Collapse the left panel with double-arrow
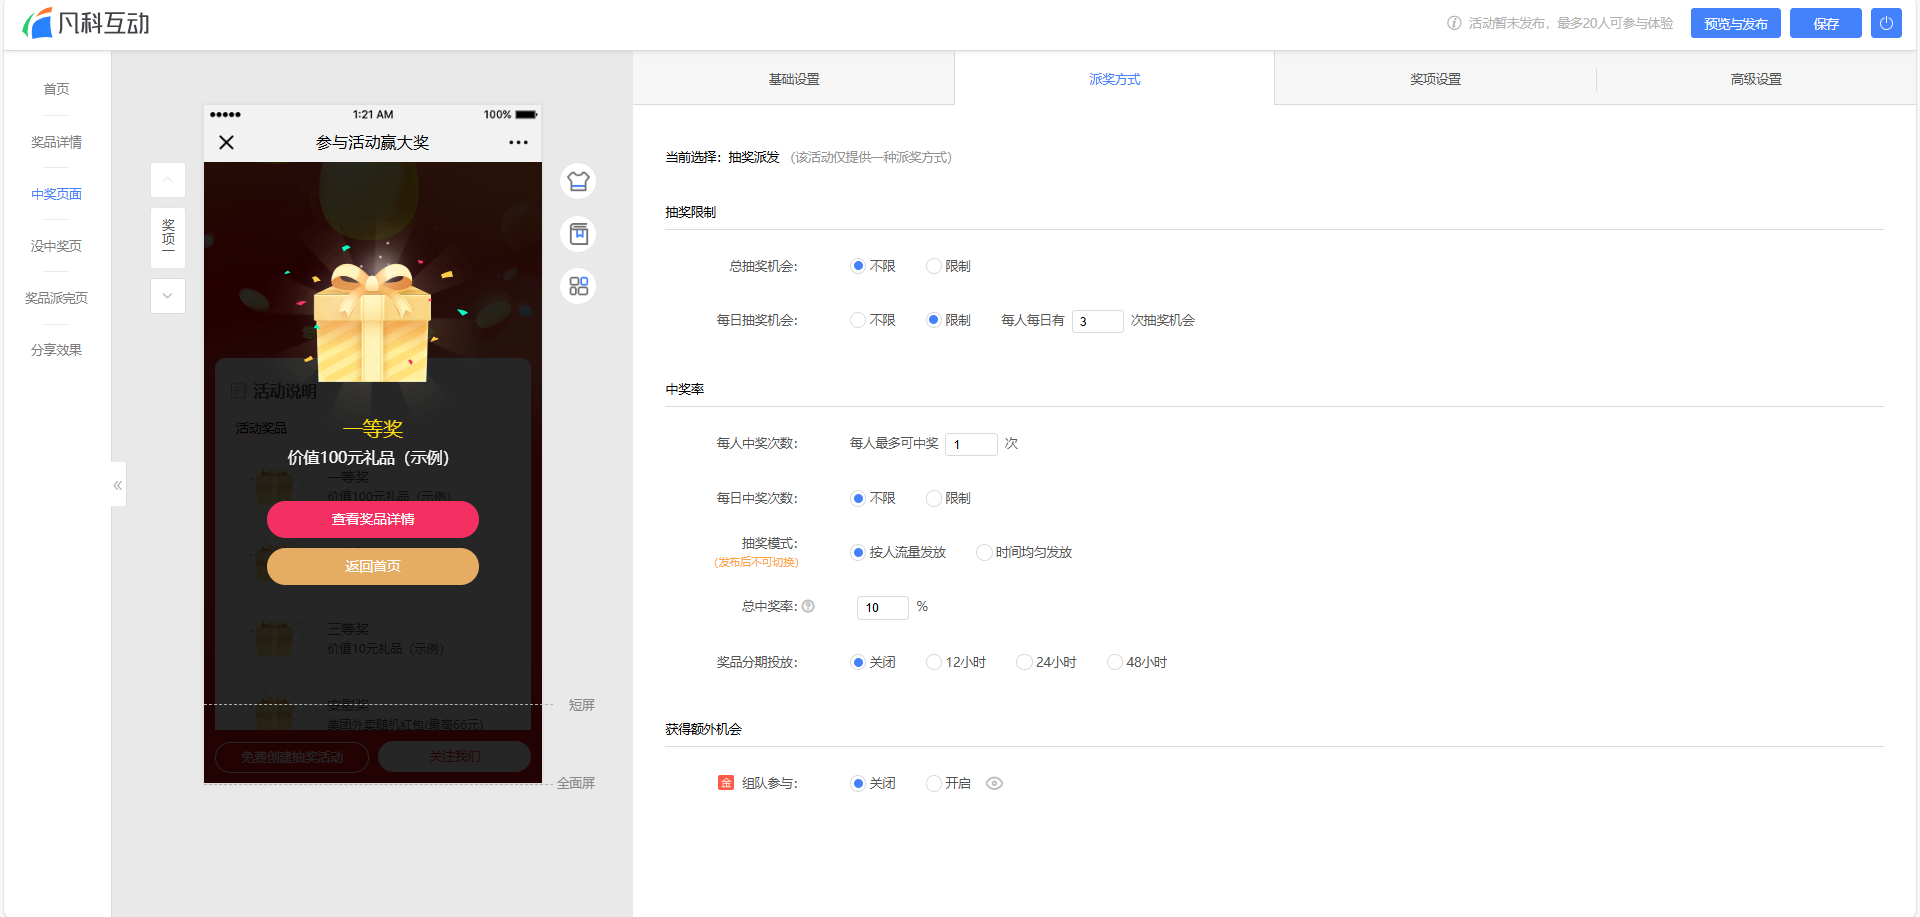 pos(118,485)
